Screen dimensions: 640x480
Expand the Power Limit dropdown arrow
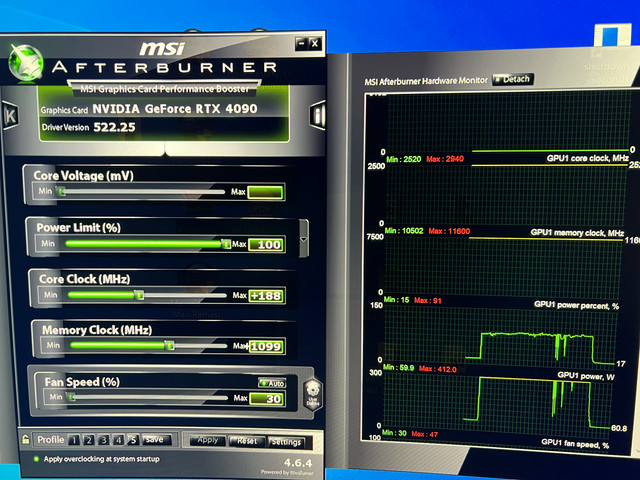304,239
